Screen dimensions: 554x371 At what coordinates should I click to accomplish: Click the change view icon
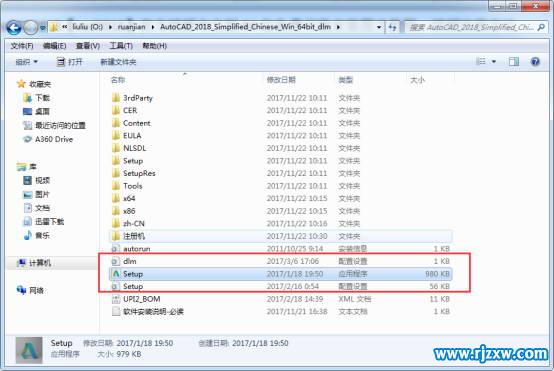481,62
